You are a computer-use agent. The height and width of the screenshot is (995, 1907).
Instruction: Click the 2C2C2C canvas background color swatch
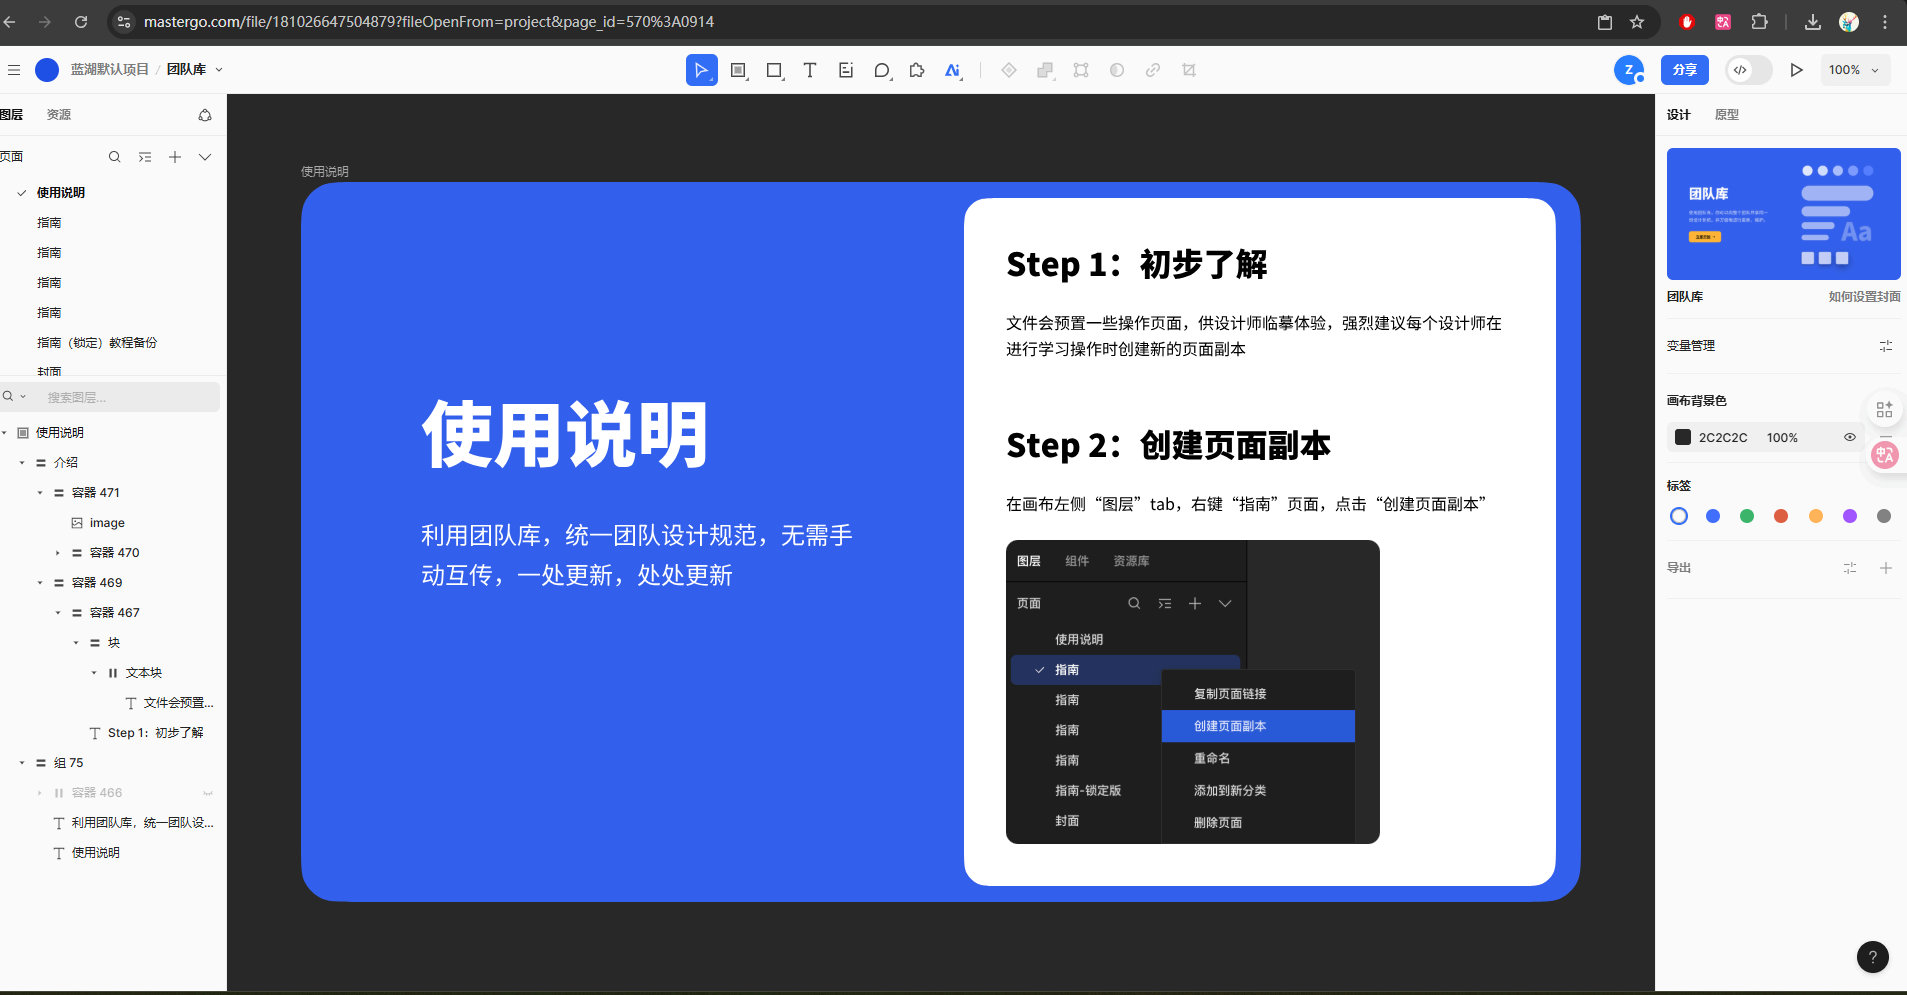click(x=1683, y=437)
